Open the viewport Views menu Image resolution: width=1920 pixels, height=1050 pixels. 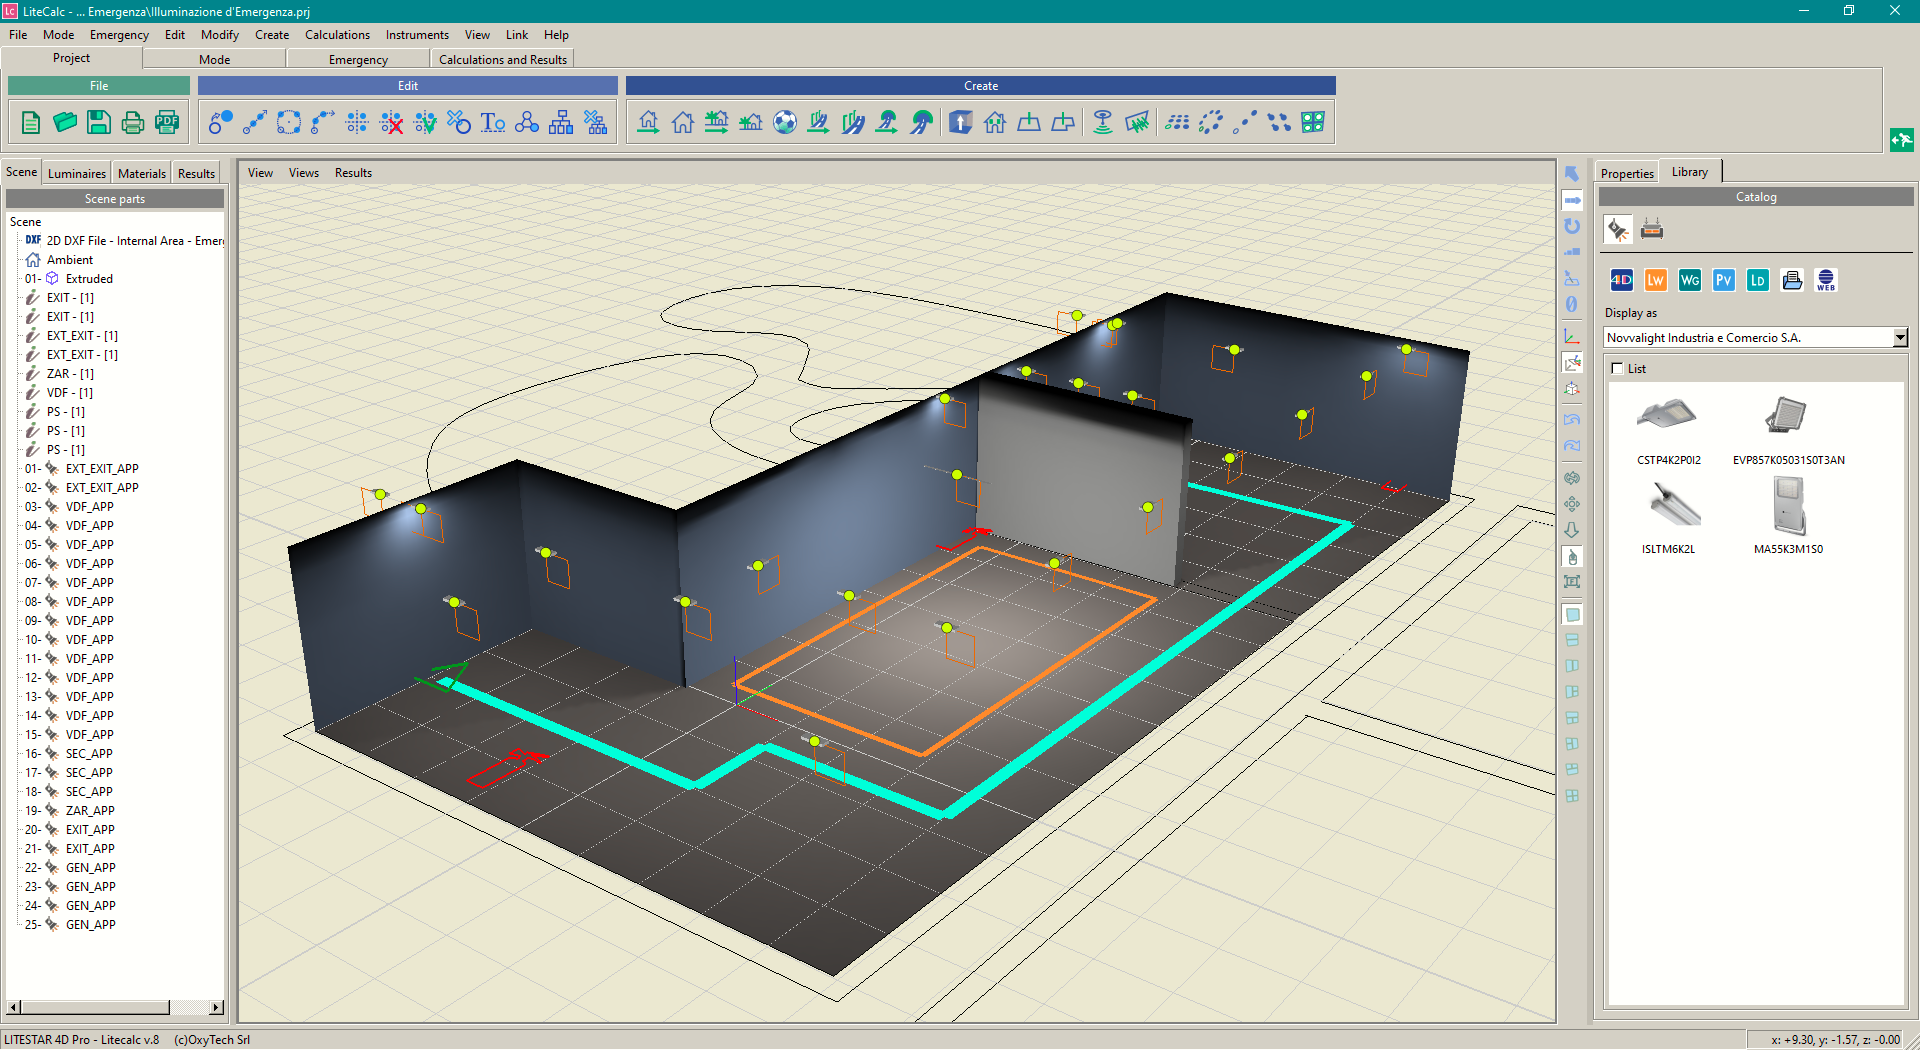point(304,173)
